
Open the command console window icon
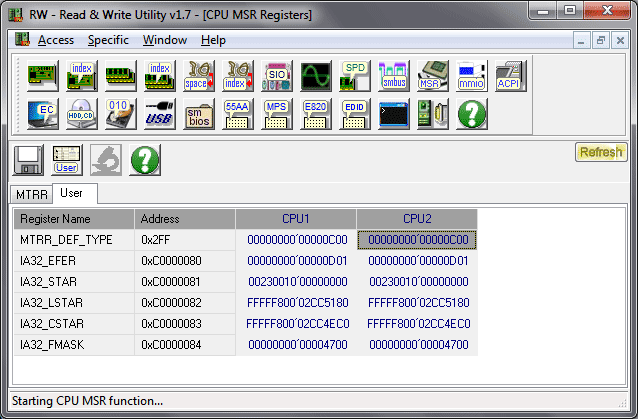click(x=394, y=114)
